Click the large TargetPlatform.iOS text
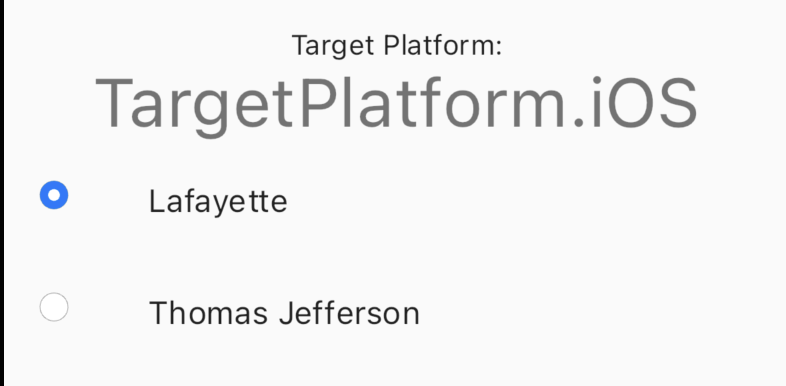786x386 pixels. [396, 105]
